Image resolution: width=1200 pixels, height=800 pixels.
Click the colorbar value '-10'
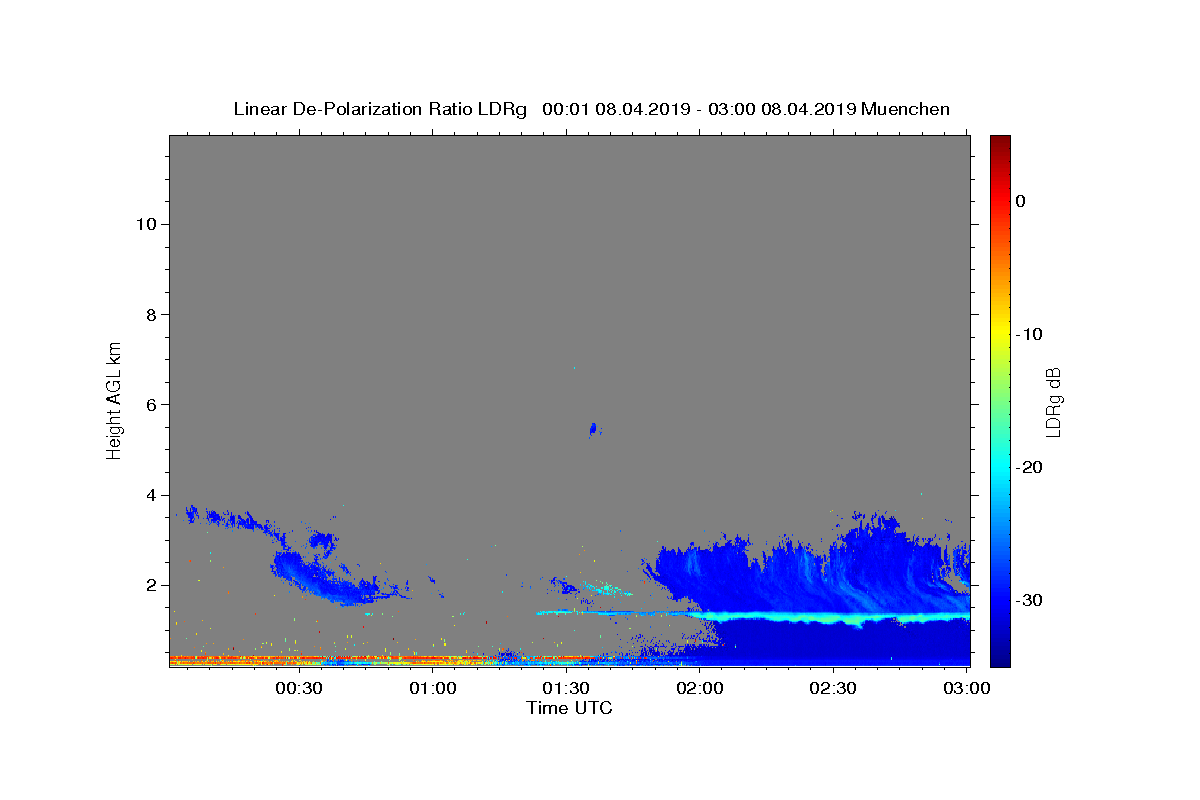1030,334
